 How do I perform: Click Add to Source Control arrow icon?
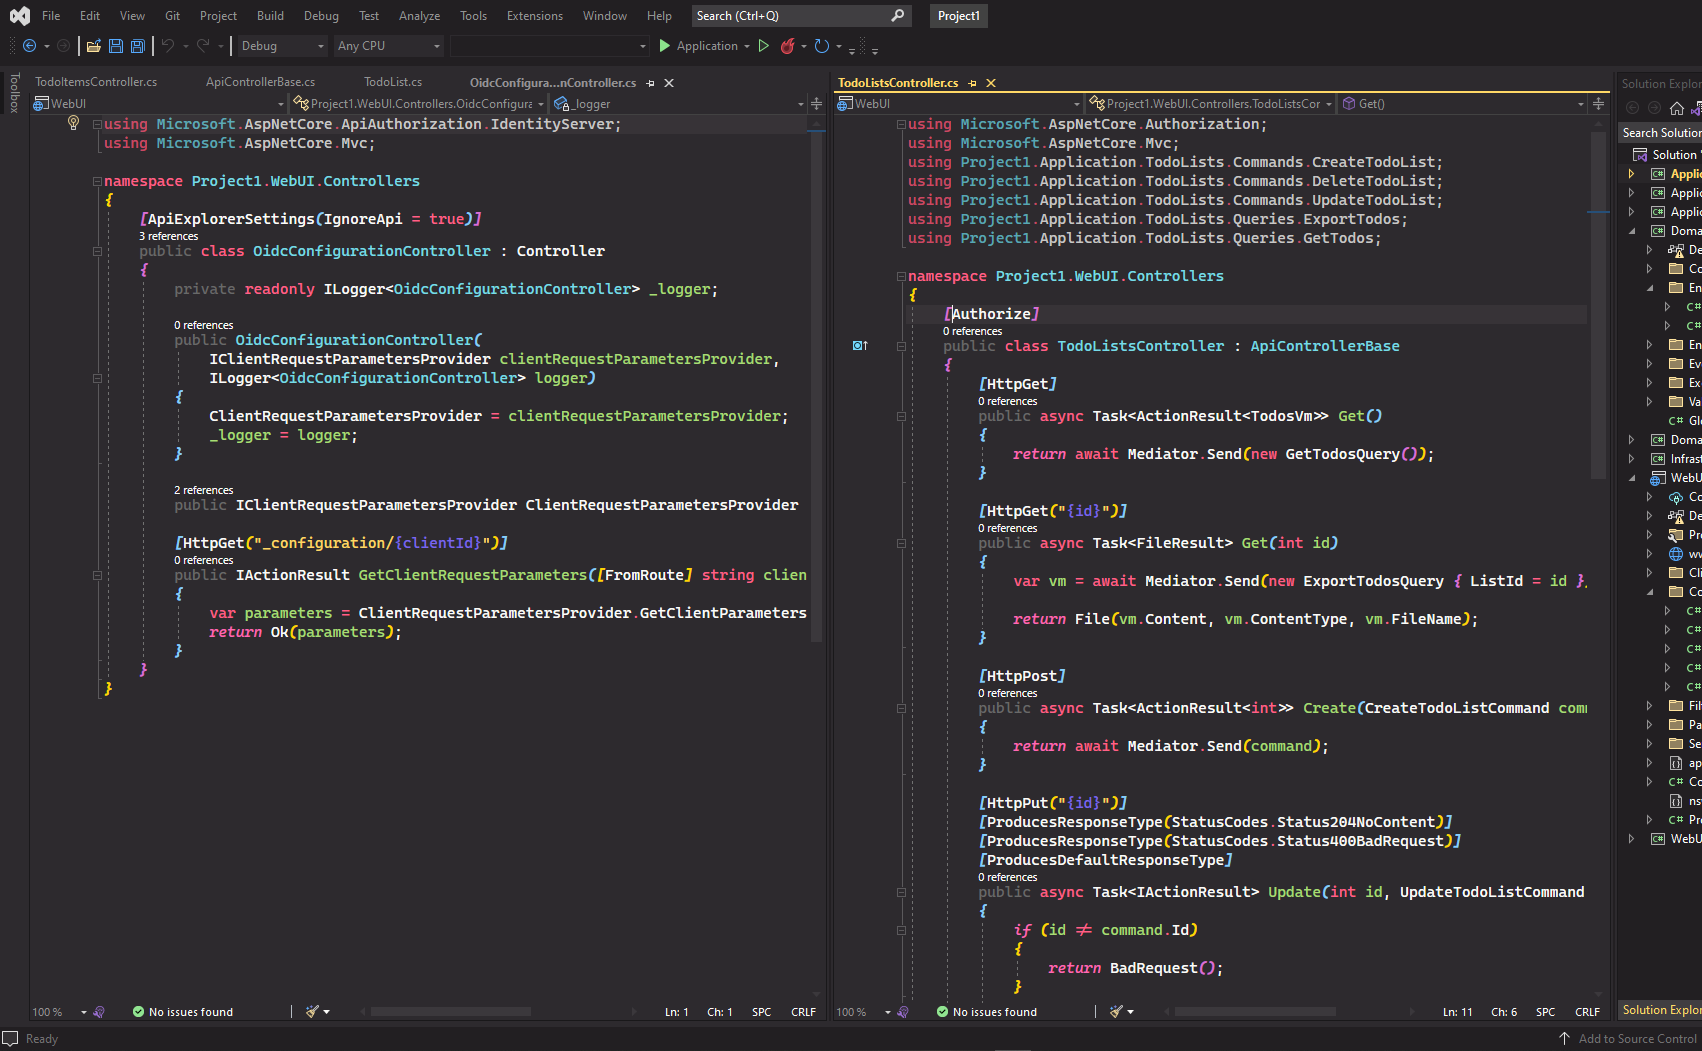[1565, 1039]
